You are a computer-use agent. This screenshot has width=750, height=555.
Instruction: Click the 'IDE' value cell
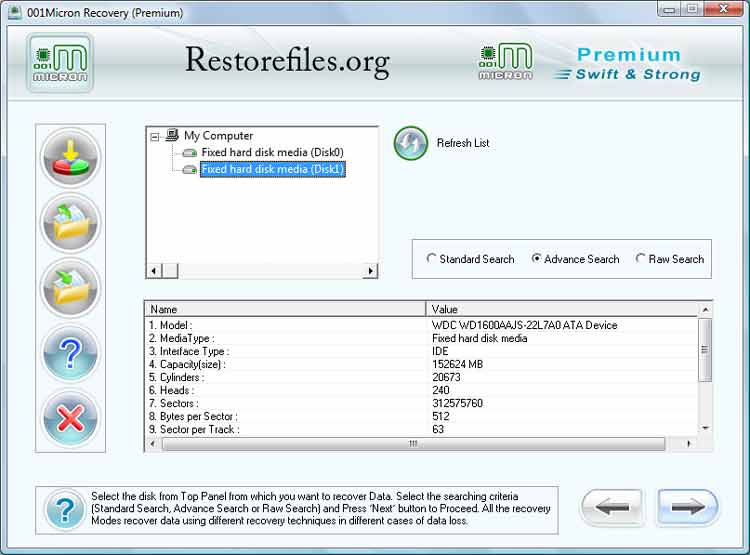[440, 351]
